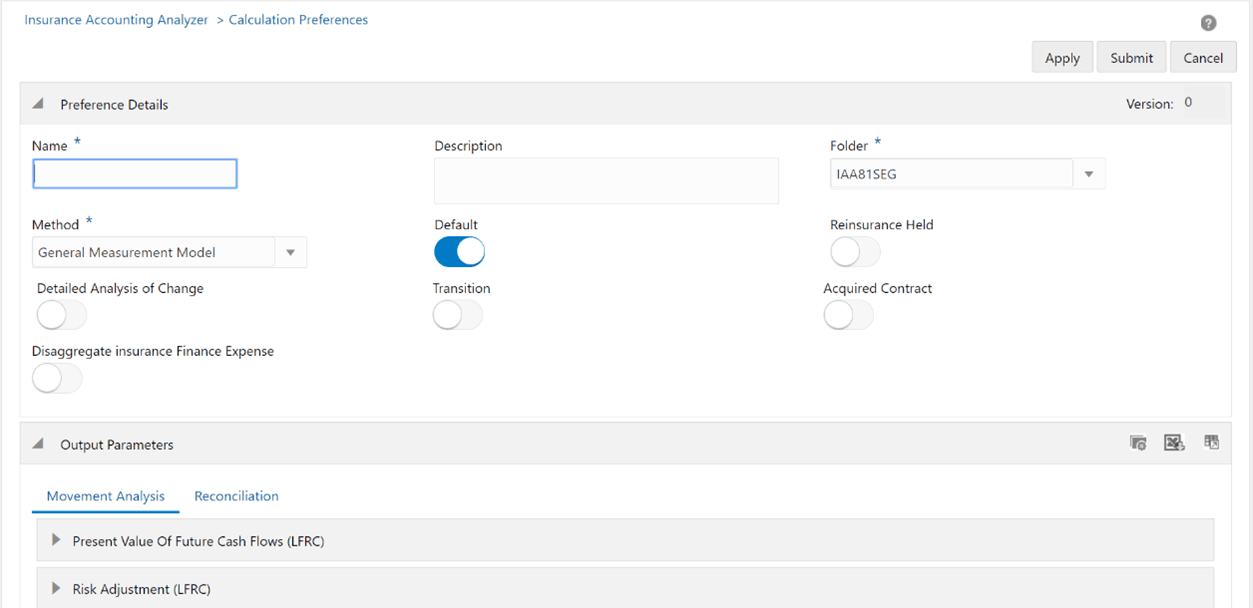
Task: Open the Folder dropdown showing IAA81SEG
Action: coord(1089,173)
